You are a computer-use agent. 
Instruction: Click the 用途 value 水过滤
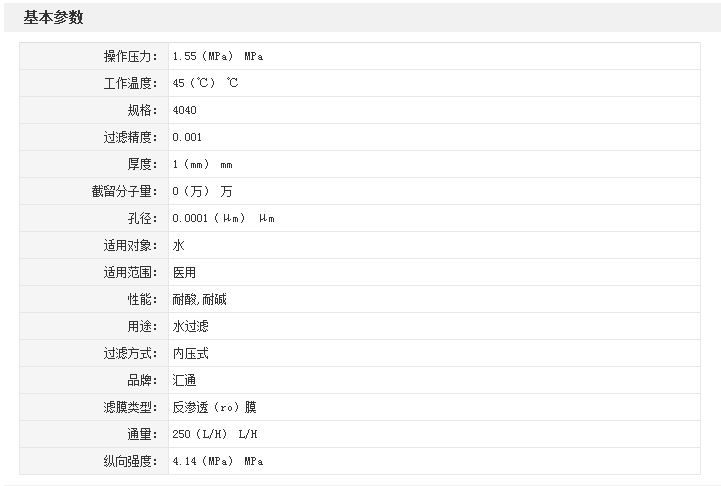point(190,326)
